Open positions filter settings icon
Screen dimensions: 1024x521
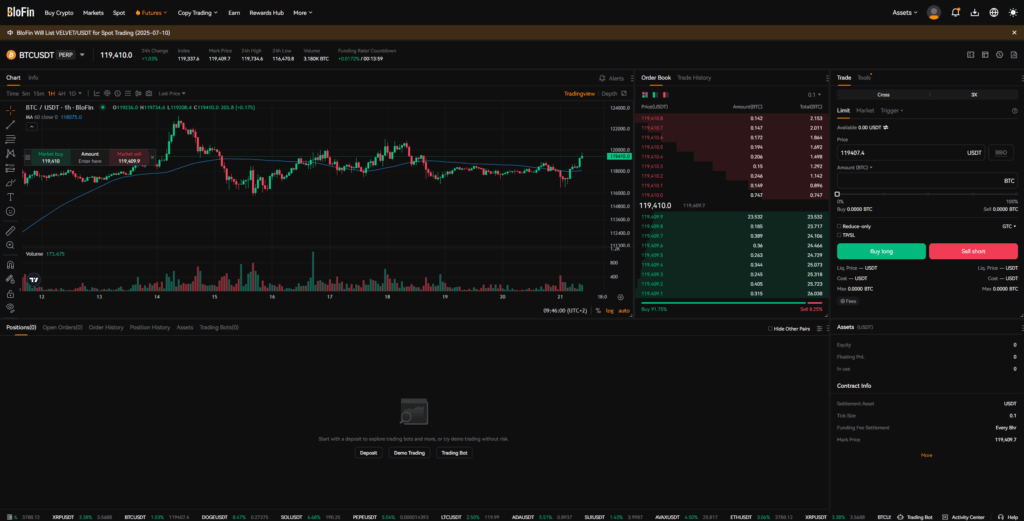click(820, 328)
